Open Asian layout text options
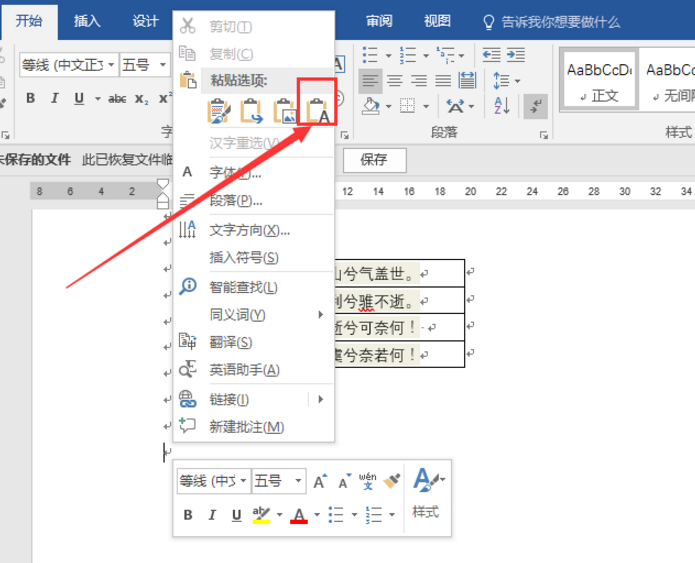 click(460, 106)
